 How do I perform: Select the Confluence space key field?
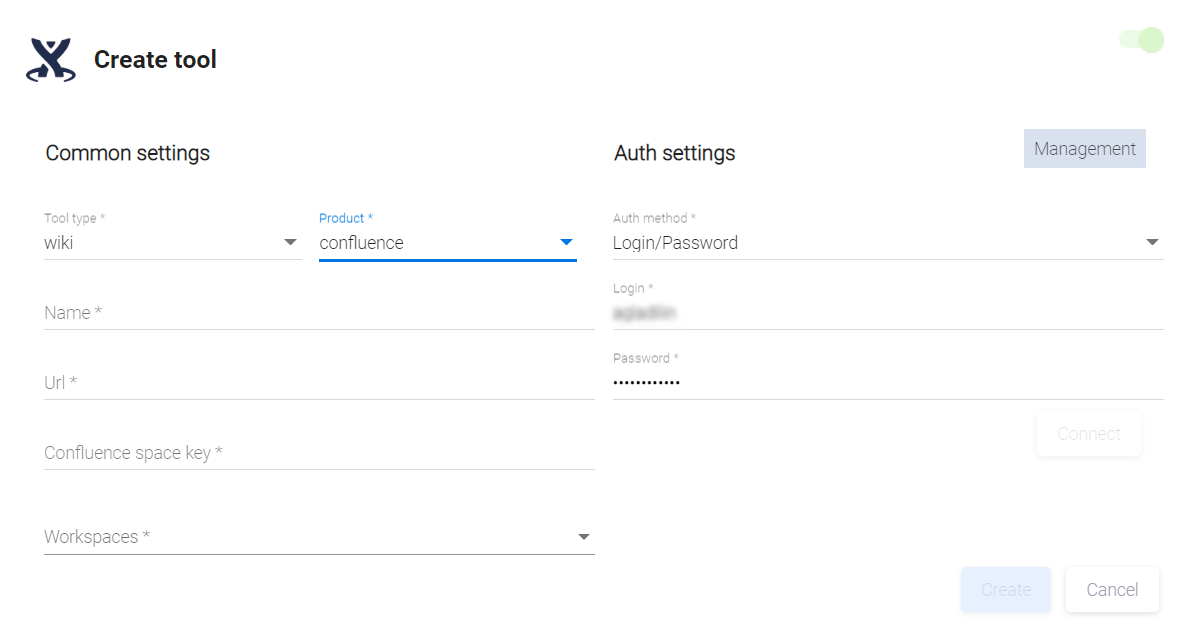point(318,453)
